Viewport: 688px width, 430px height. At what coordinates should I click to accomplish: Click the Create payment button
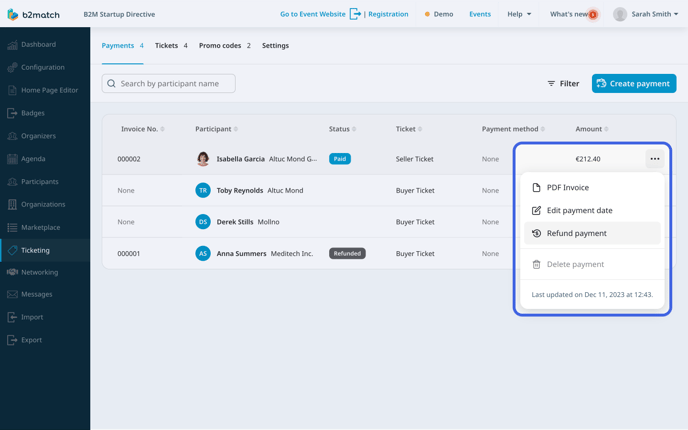tap(634, 84)
